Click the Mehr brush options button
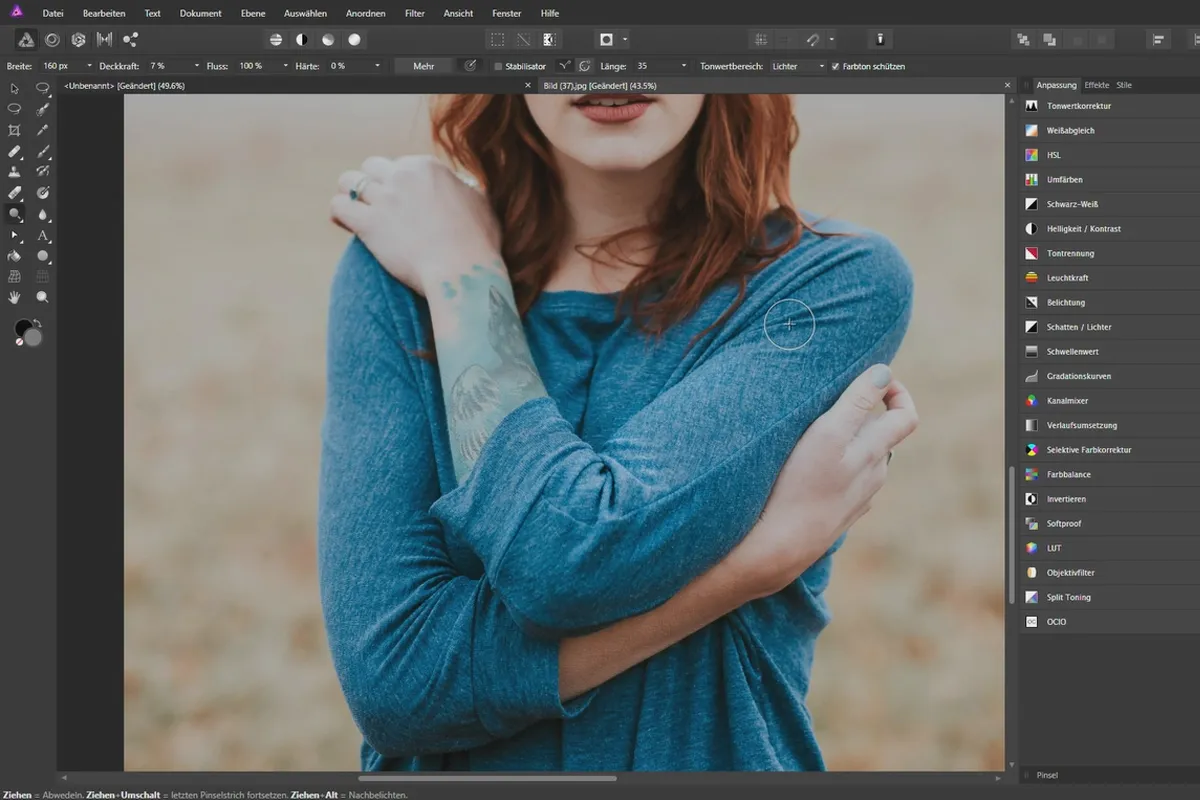The height and width of the screenshot is (800, 1200). point(423,66)
